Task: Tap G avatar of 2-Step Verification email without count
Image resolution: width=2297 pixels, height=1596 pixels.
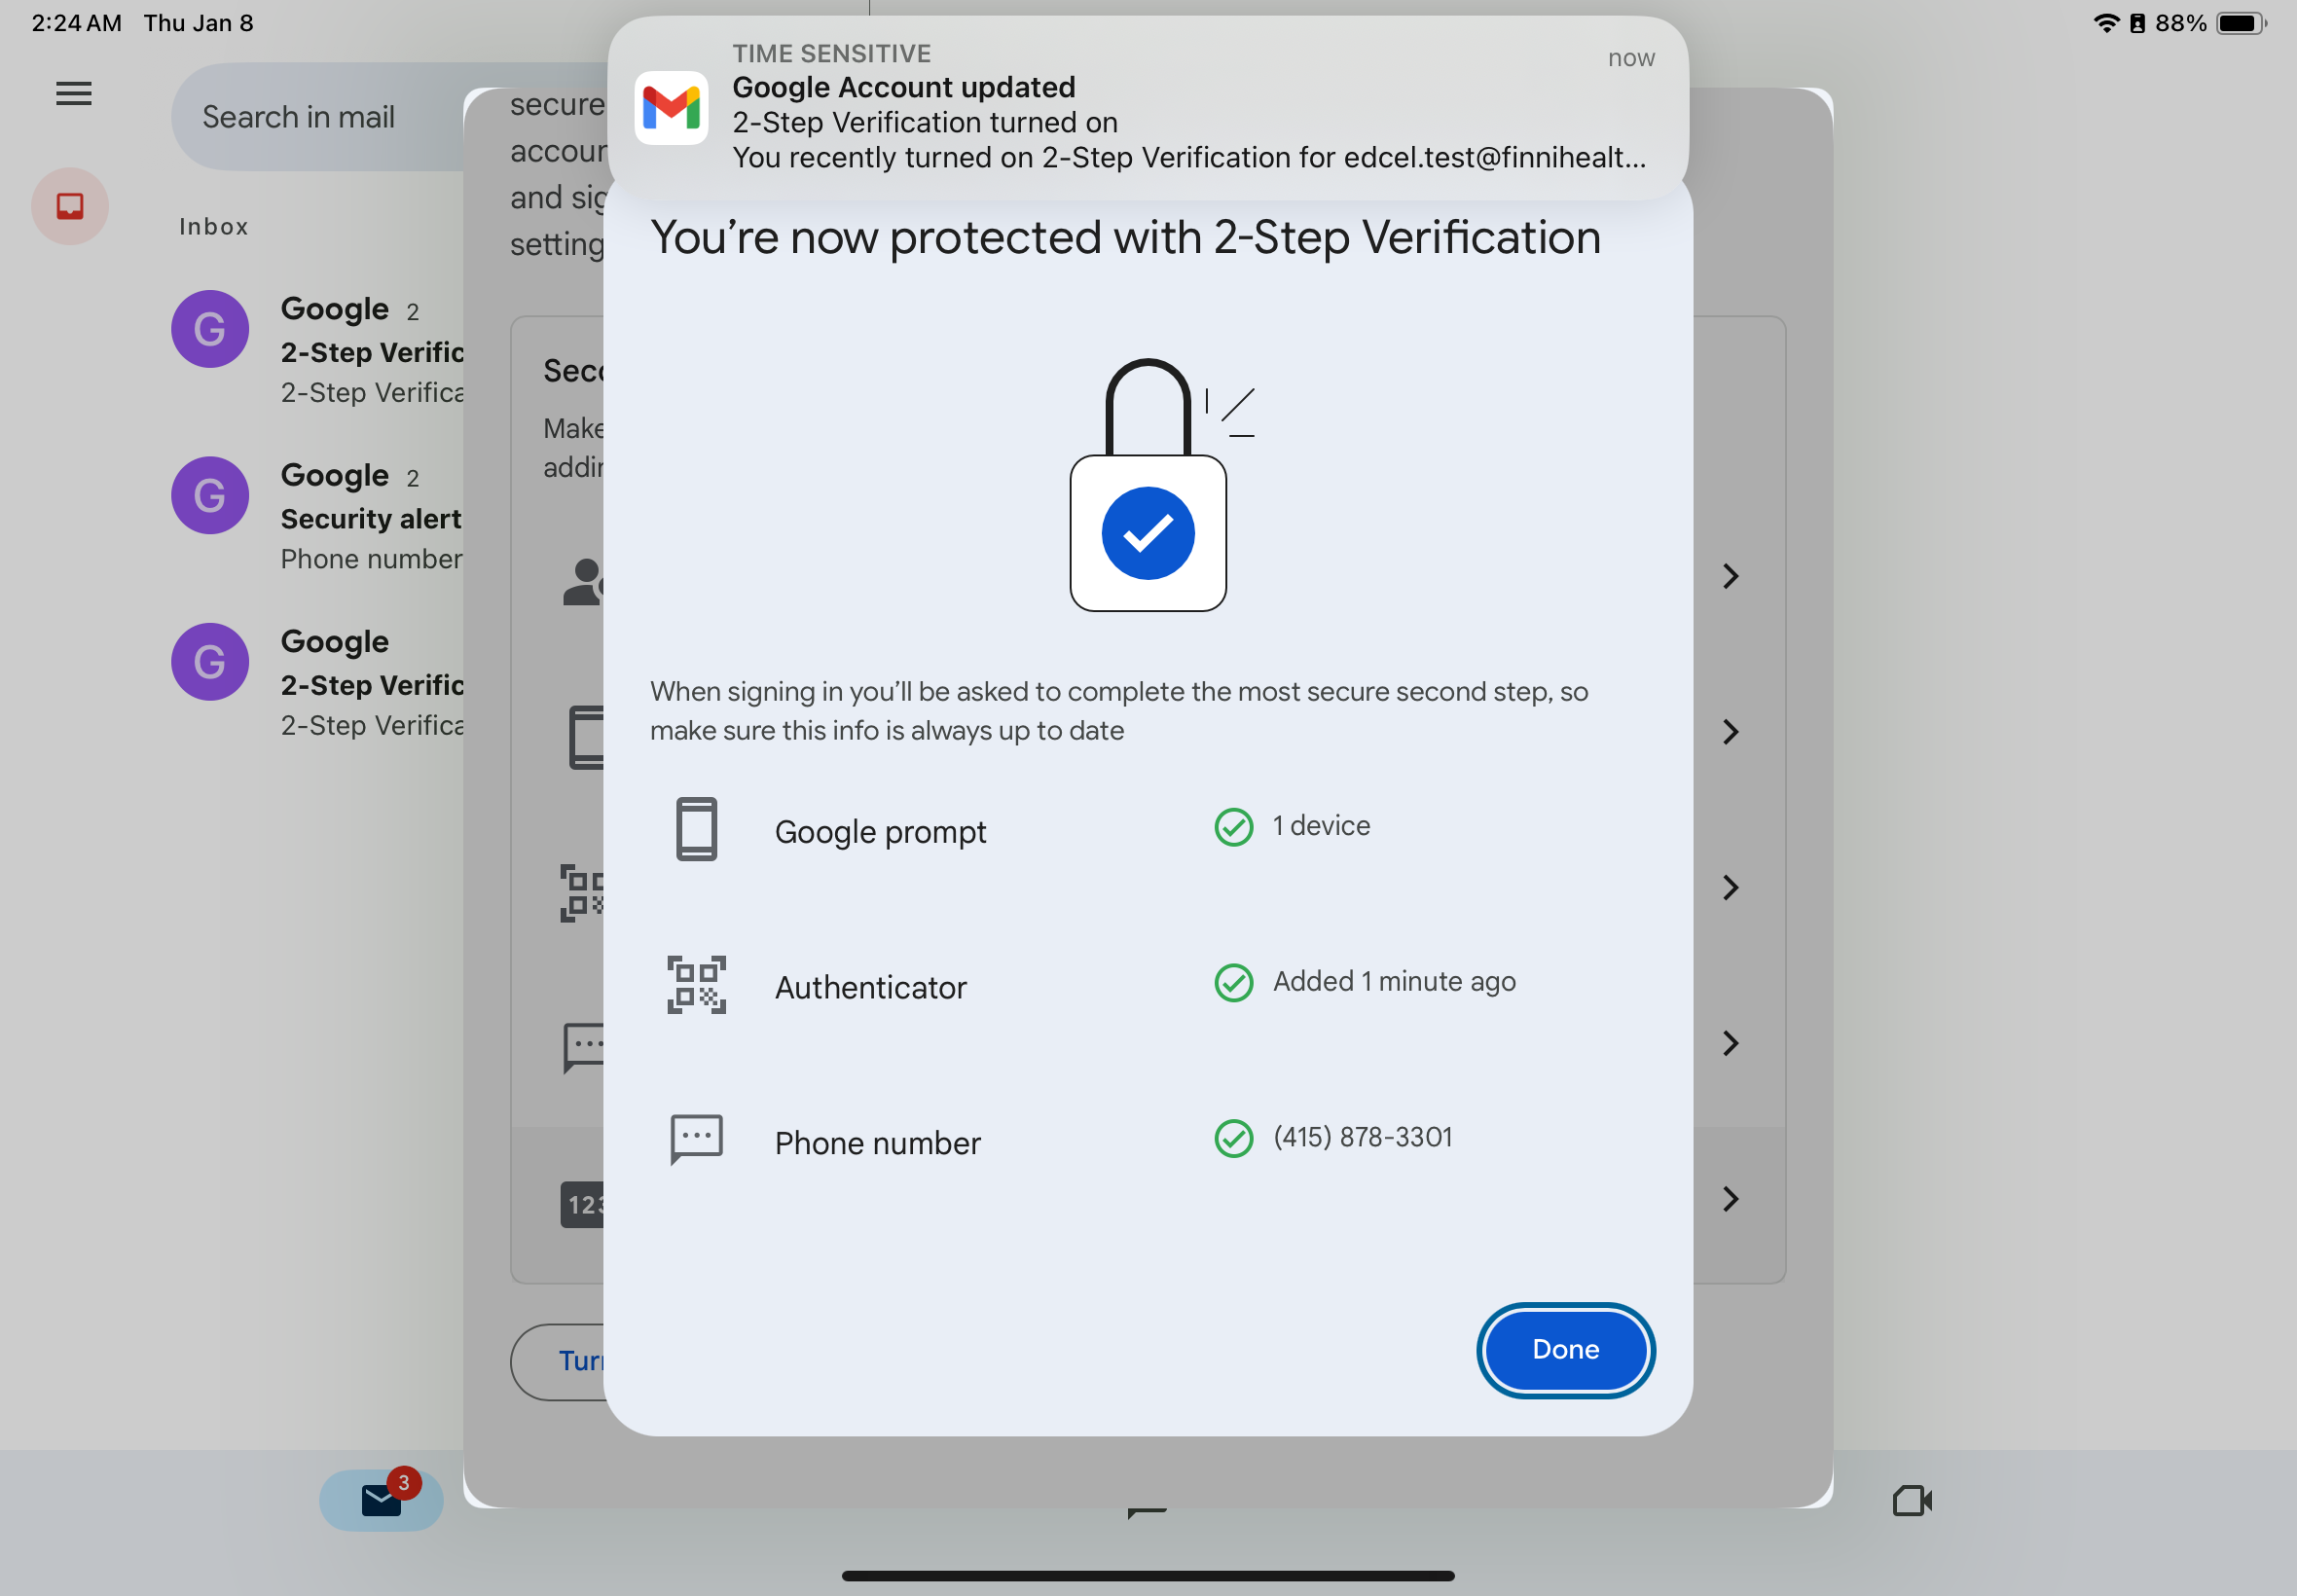Action: point(210,662)
